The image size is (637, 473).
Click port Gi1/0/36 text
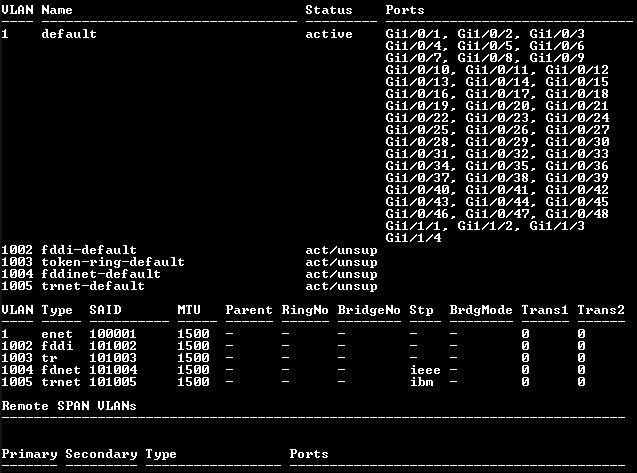577,166
